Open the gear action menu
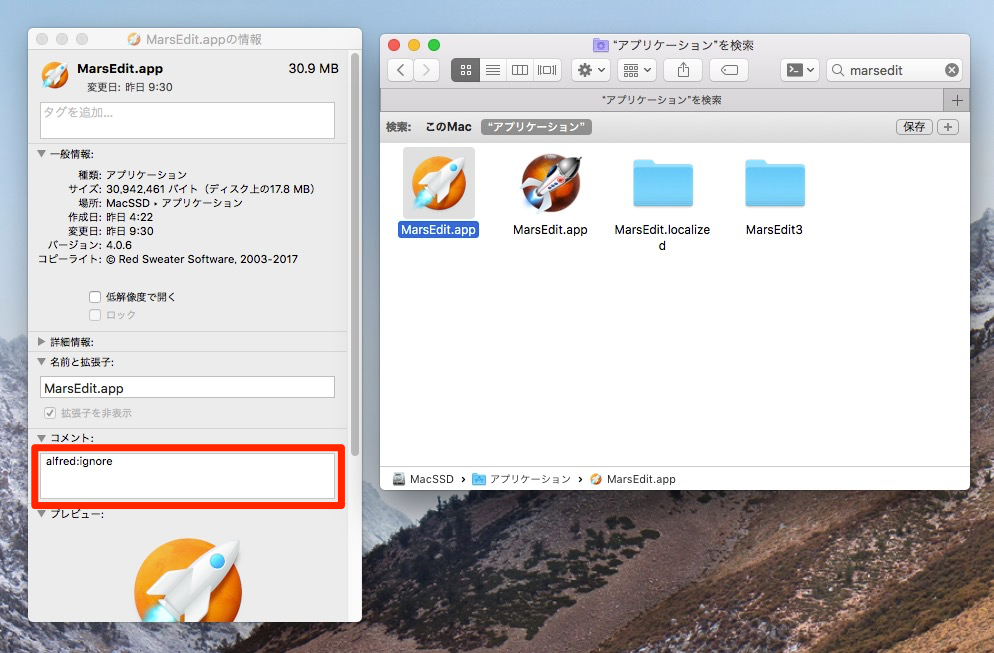994x653 pixels. coord(591,70)
